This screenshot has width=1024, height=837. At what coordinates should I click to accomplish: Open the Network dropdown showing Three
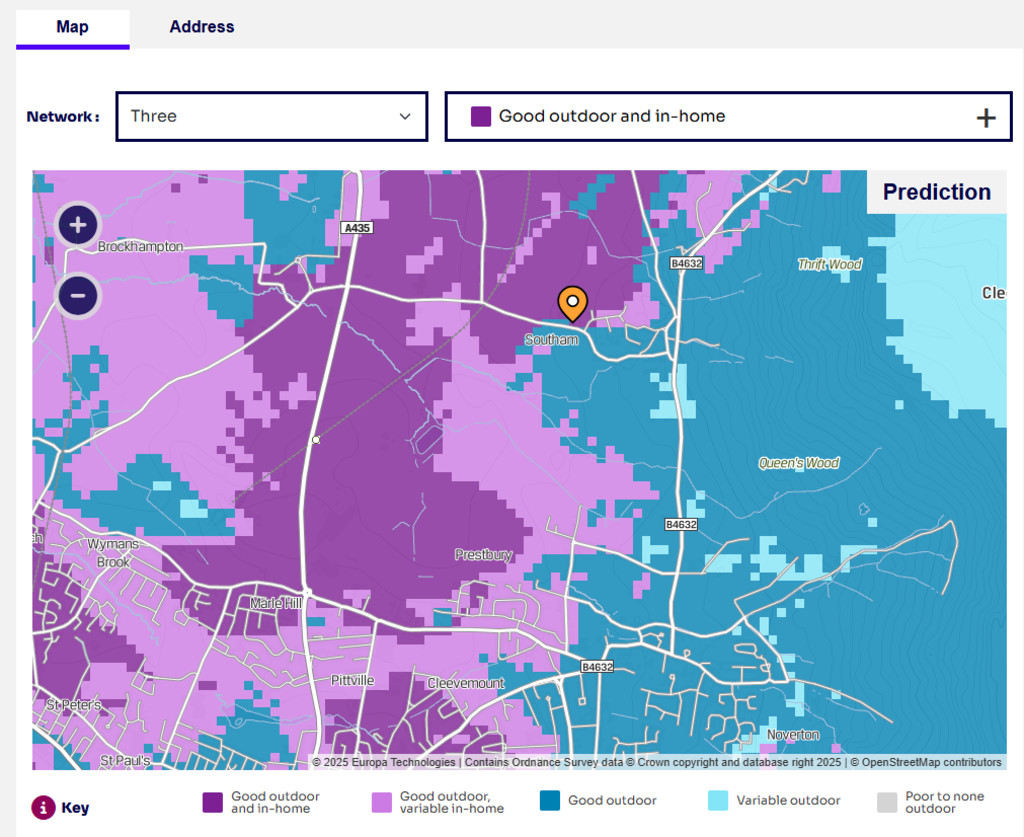[x=271, y=116]
